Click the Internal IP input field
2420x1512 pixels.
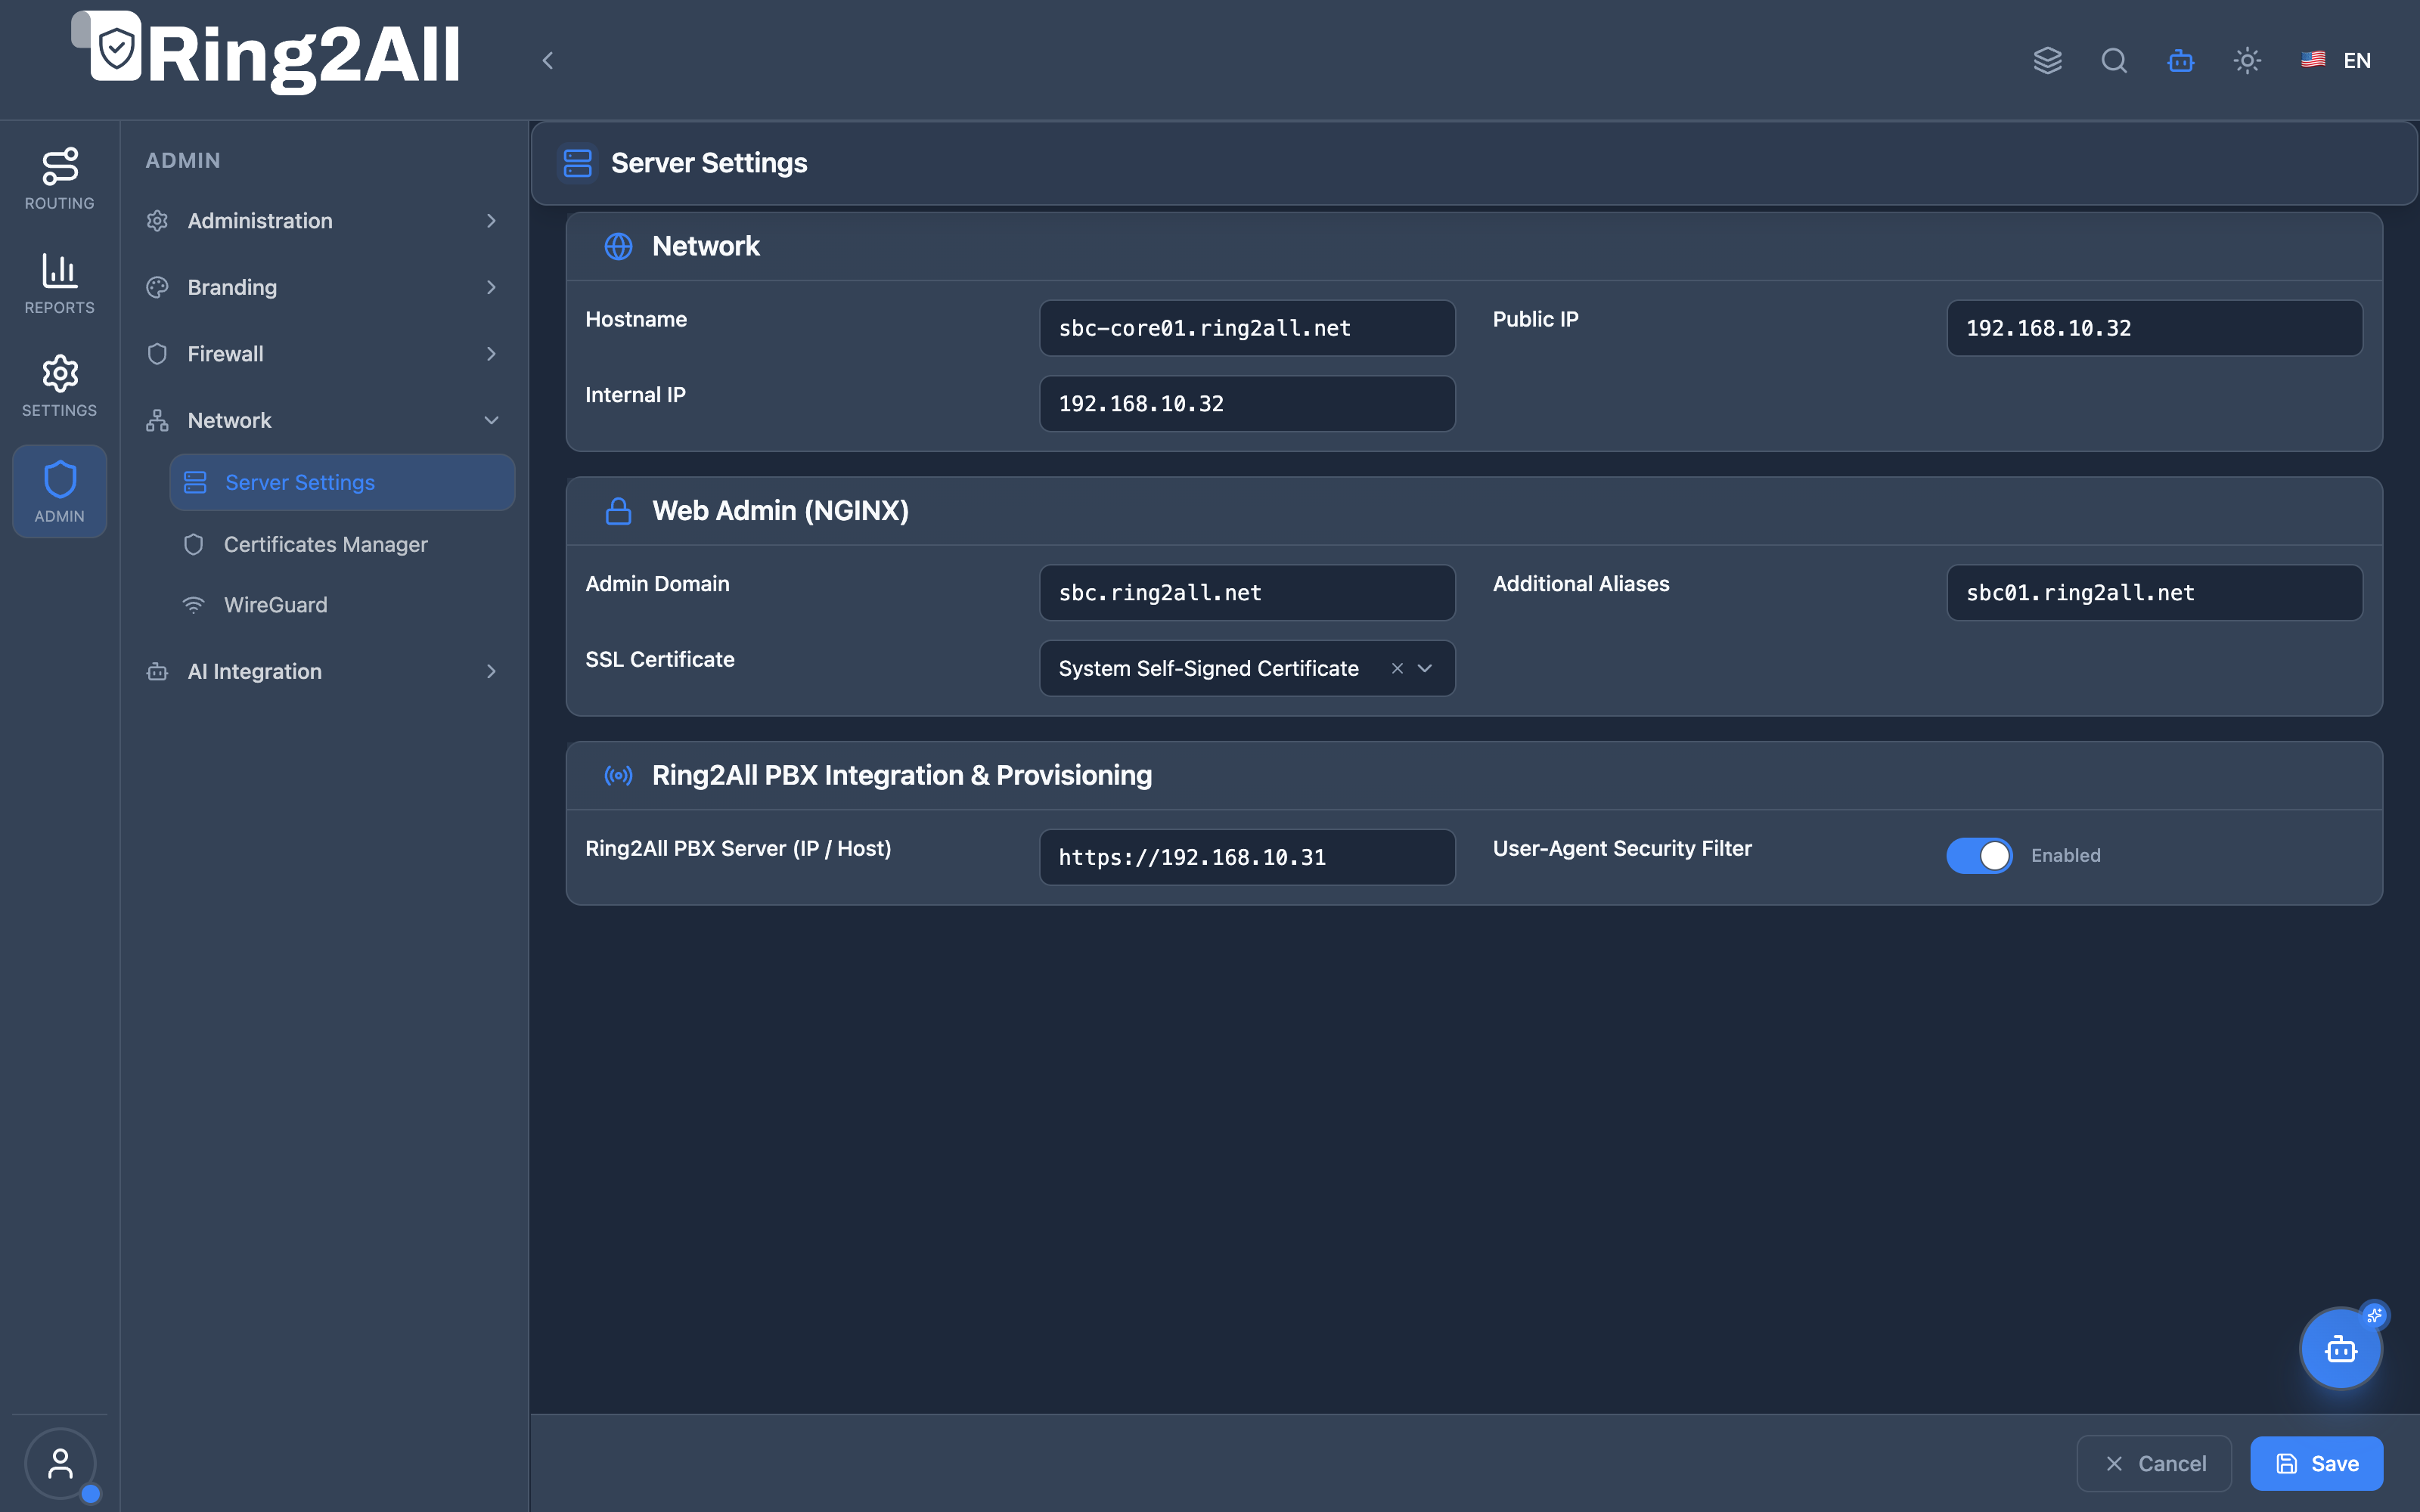(x=1247, y=404)
